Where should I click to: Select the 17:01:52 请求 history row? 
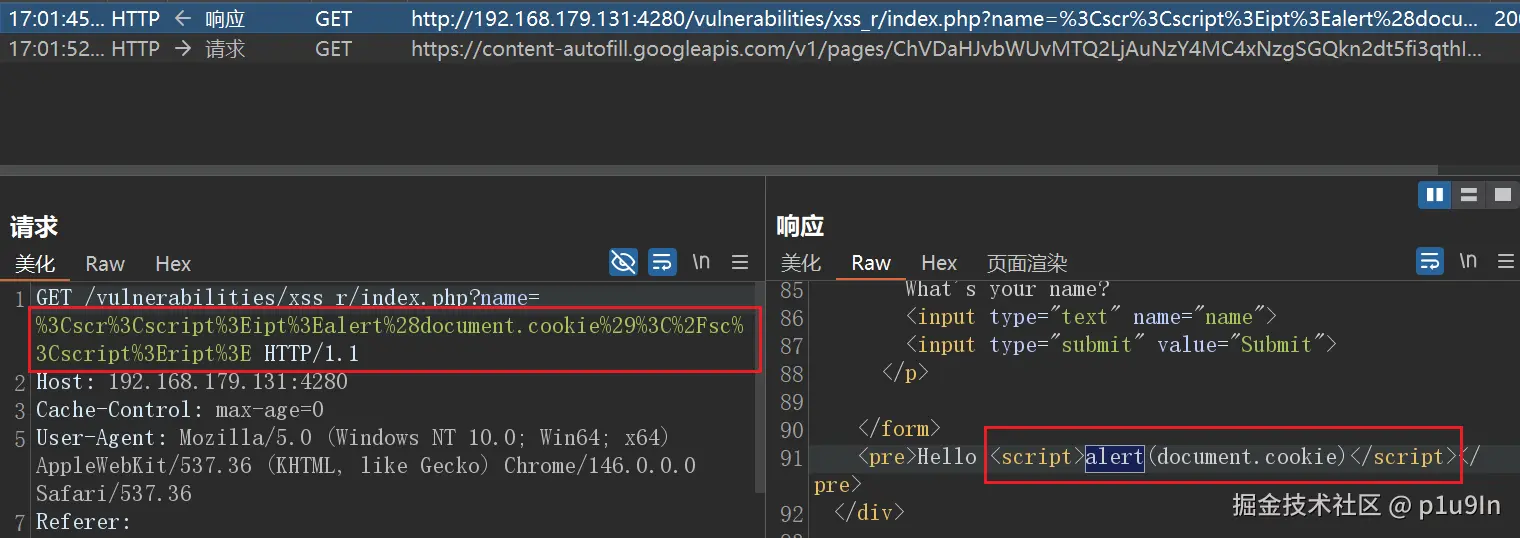760,48
